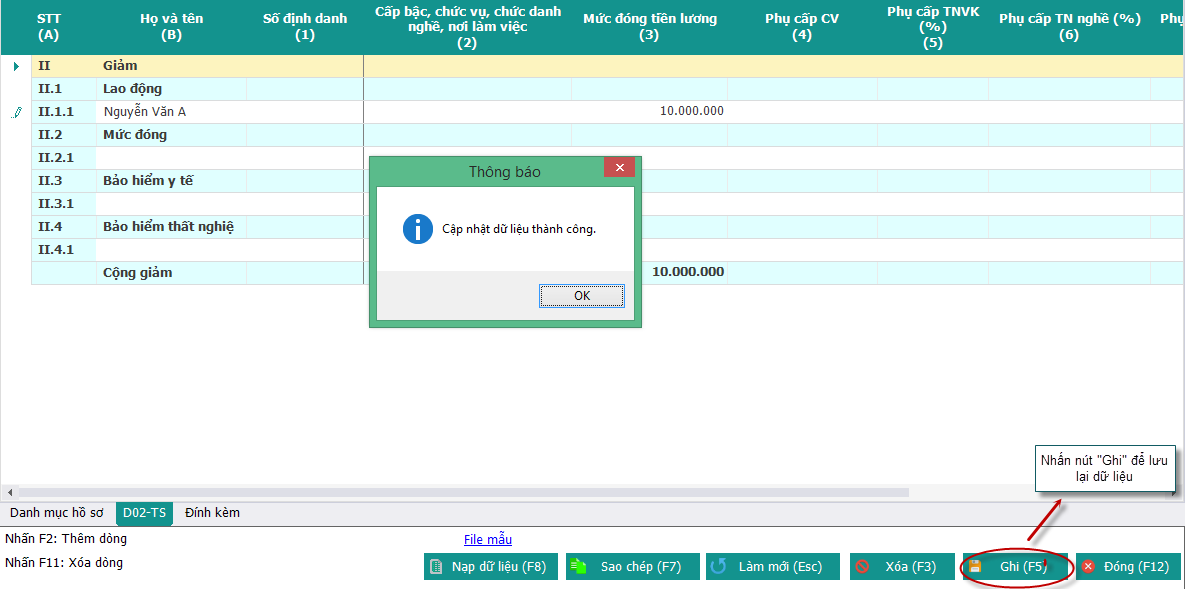This screenshot has width=1185, height=589.
Task: Click the Số định danh cell for Nguyễn Văn A
Action: (x=305, y=112)
